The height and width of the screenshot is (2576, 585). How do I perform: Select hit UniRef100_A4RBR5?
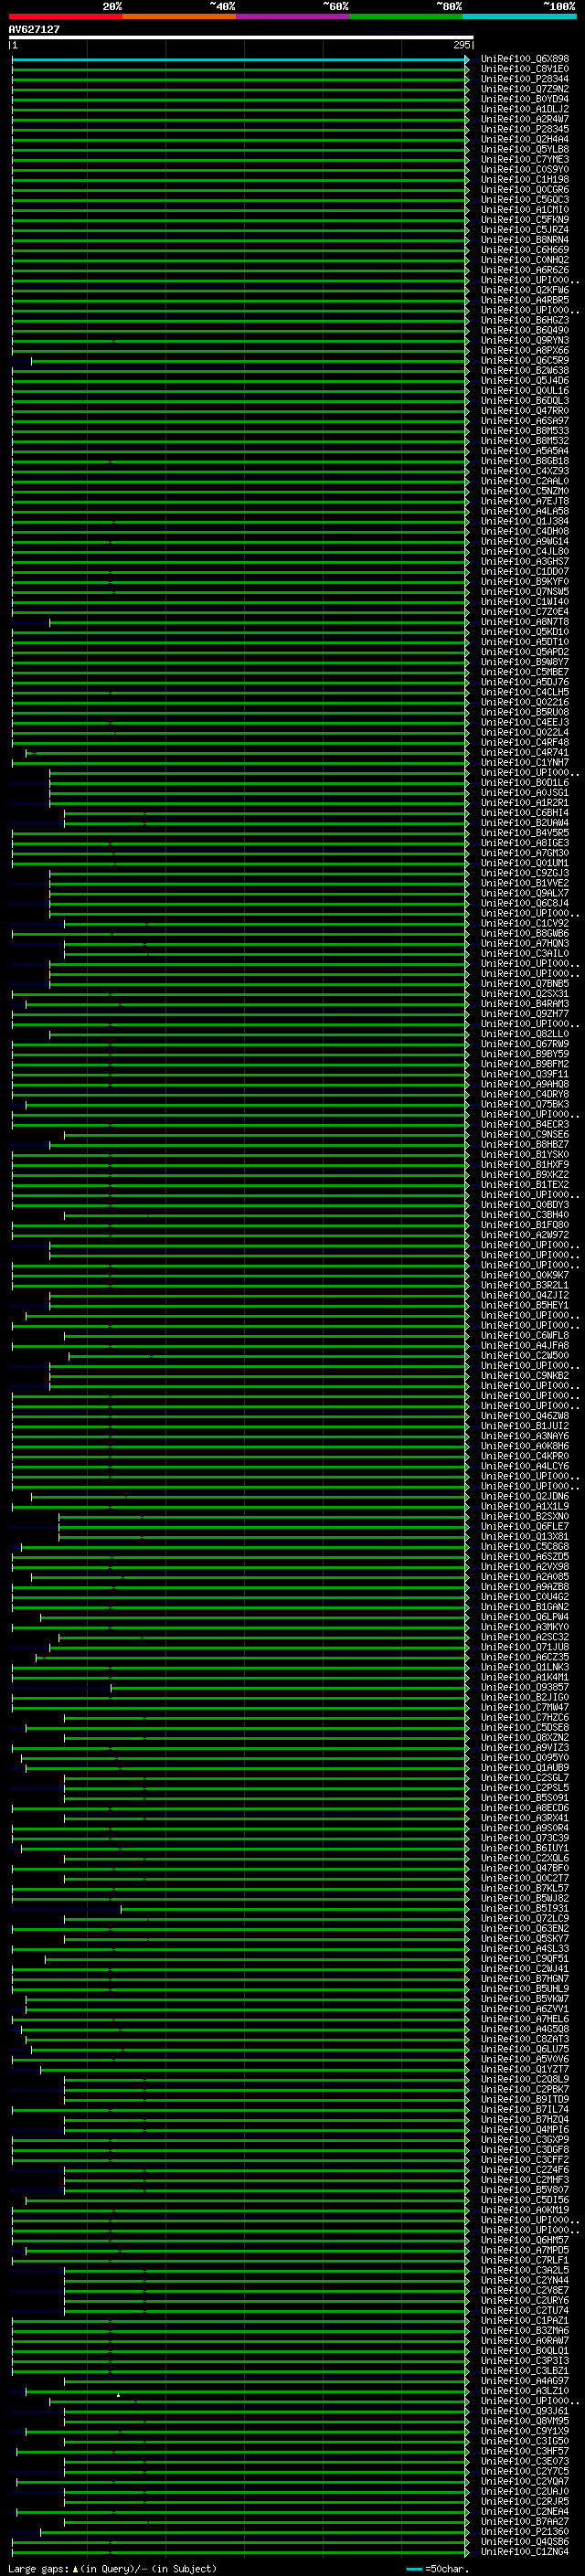525,300
